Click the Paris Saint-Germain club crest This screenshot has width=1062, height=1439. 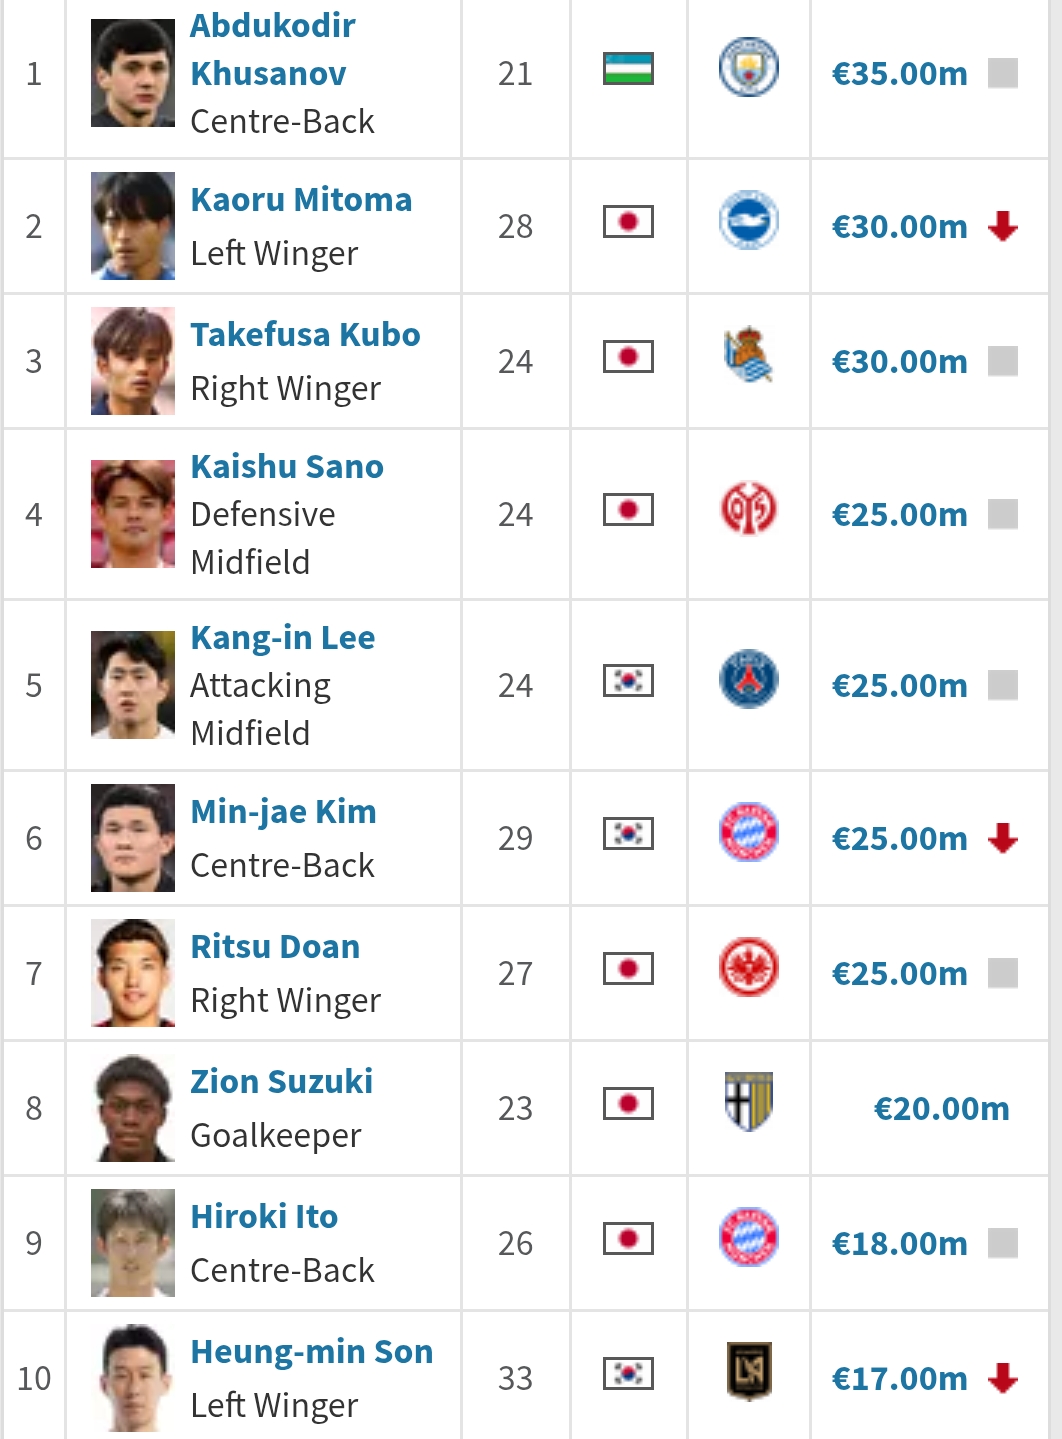coord(748,680)
